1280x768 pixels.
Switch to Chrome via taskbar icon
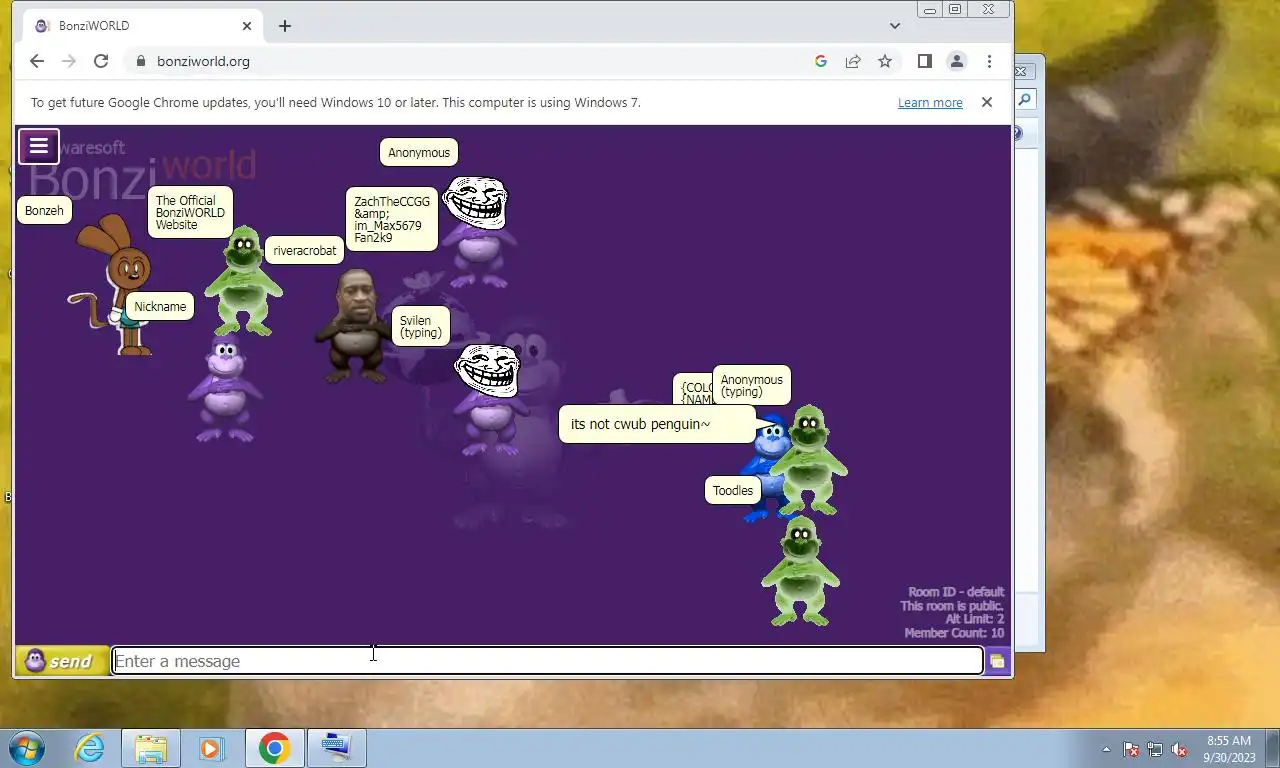[274, 748]
